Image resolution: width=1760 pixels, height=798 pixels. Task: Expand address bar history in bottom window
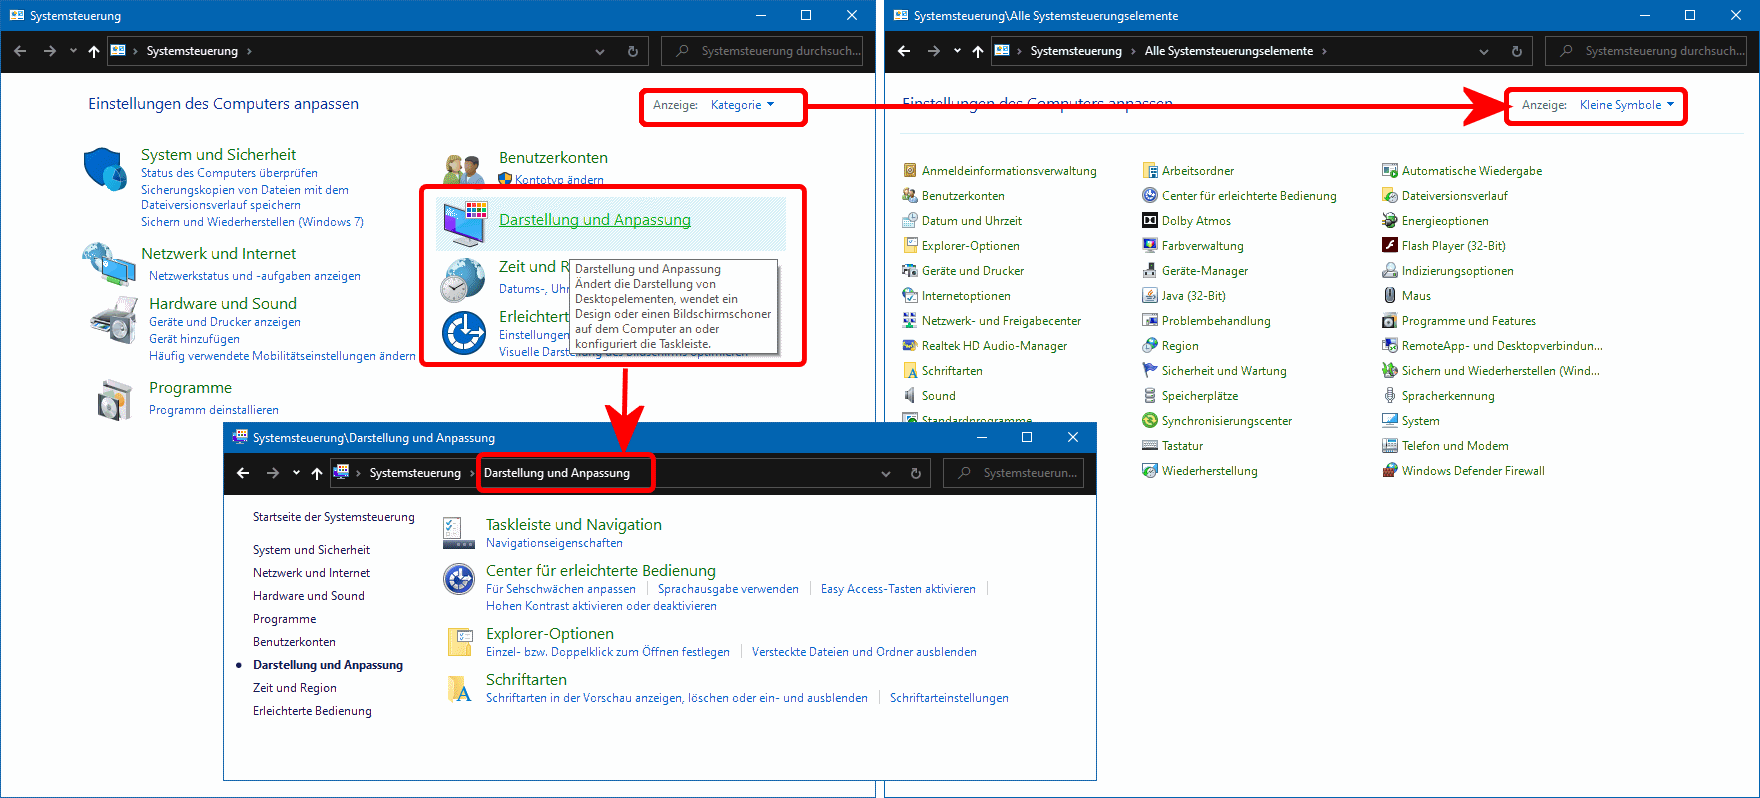point(885,473)
